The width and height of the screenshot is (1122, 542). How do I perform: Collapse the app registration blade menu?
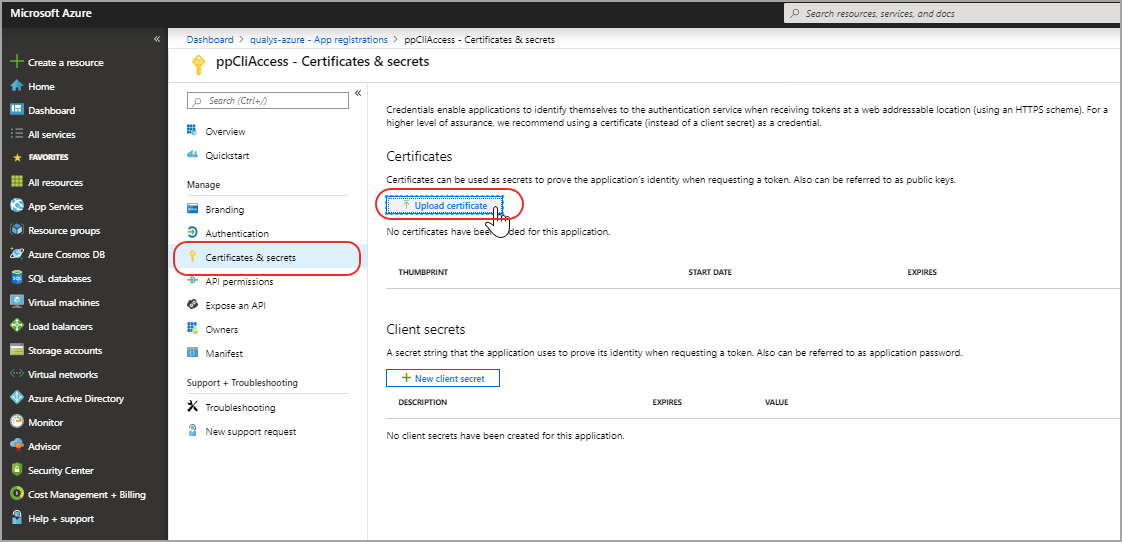click(358, 93)
